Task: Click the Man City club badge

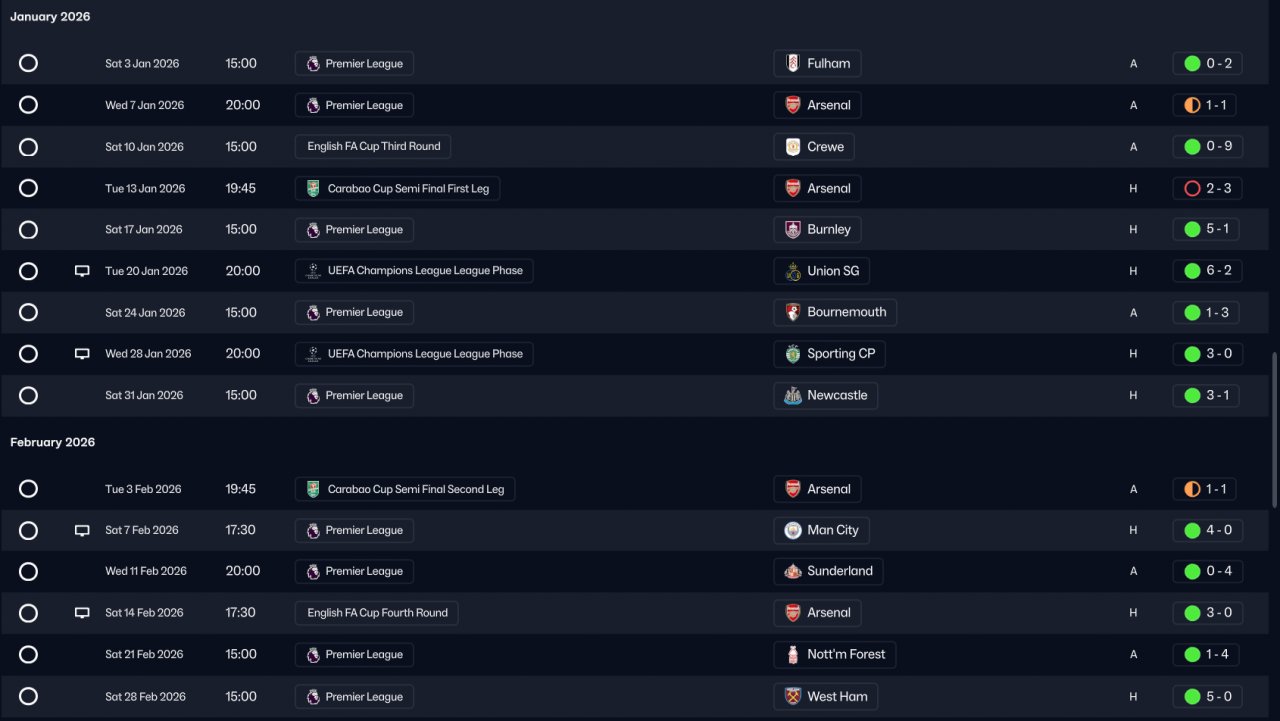Action: coord(793,531)
